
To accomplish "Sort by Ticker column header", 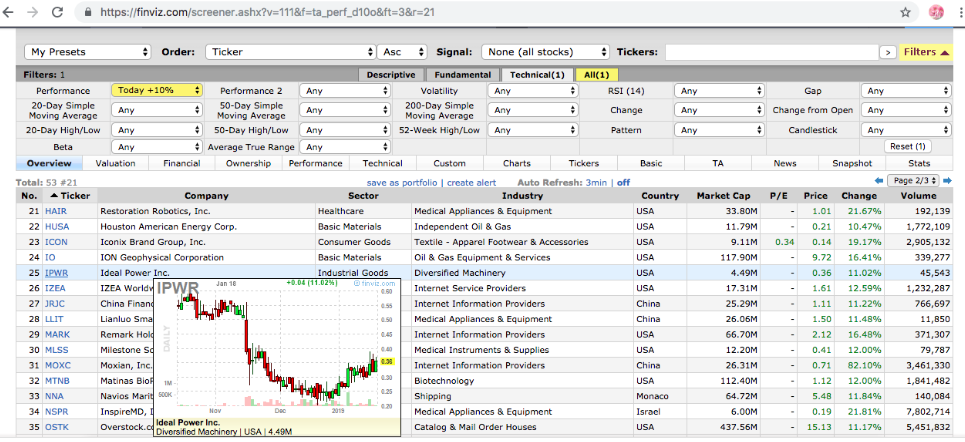I will (70, 196).
